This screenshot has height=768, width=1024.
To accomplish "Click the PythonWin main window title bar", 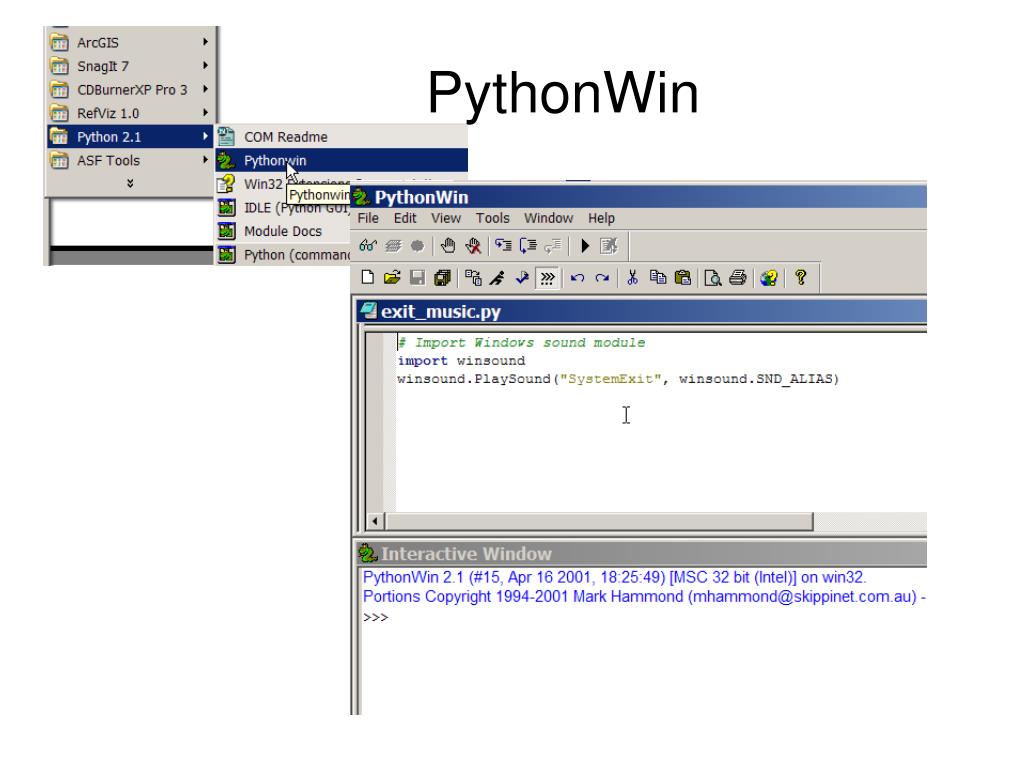I will click(639, 197).
